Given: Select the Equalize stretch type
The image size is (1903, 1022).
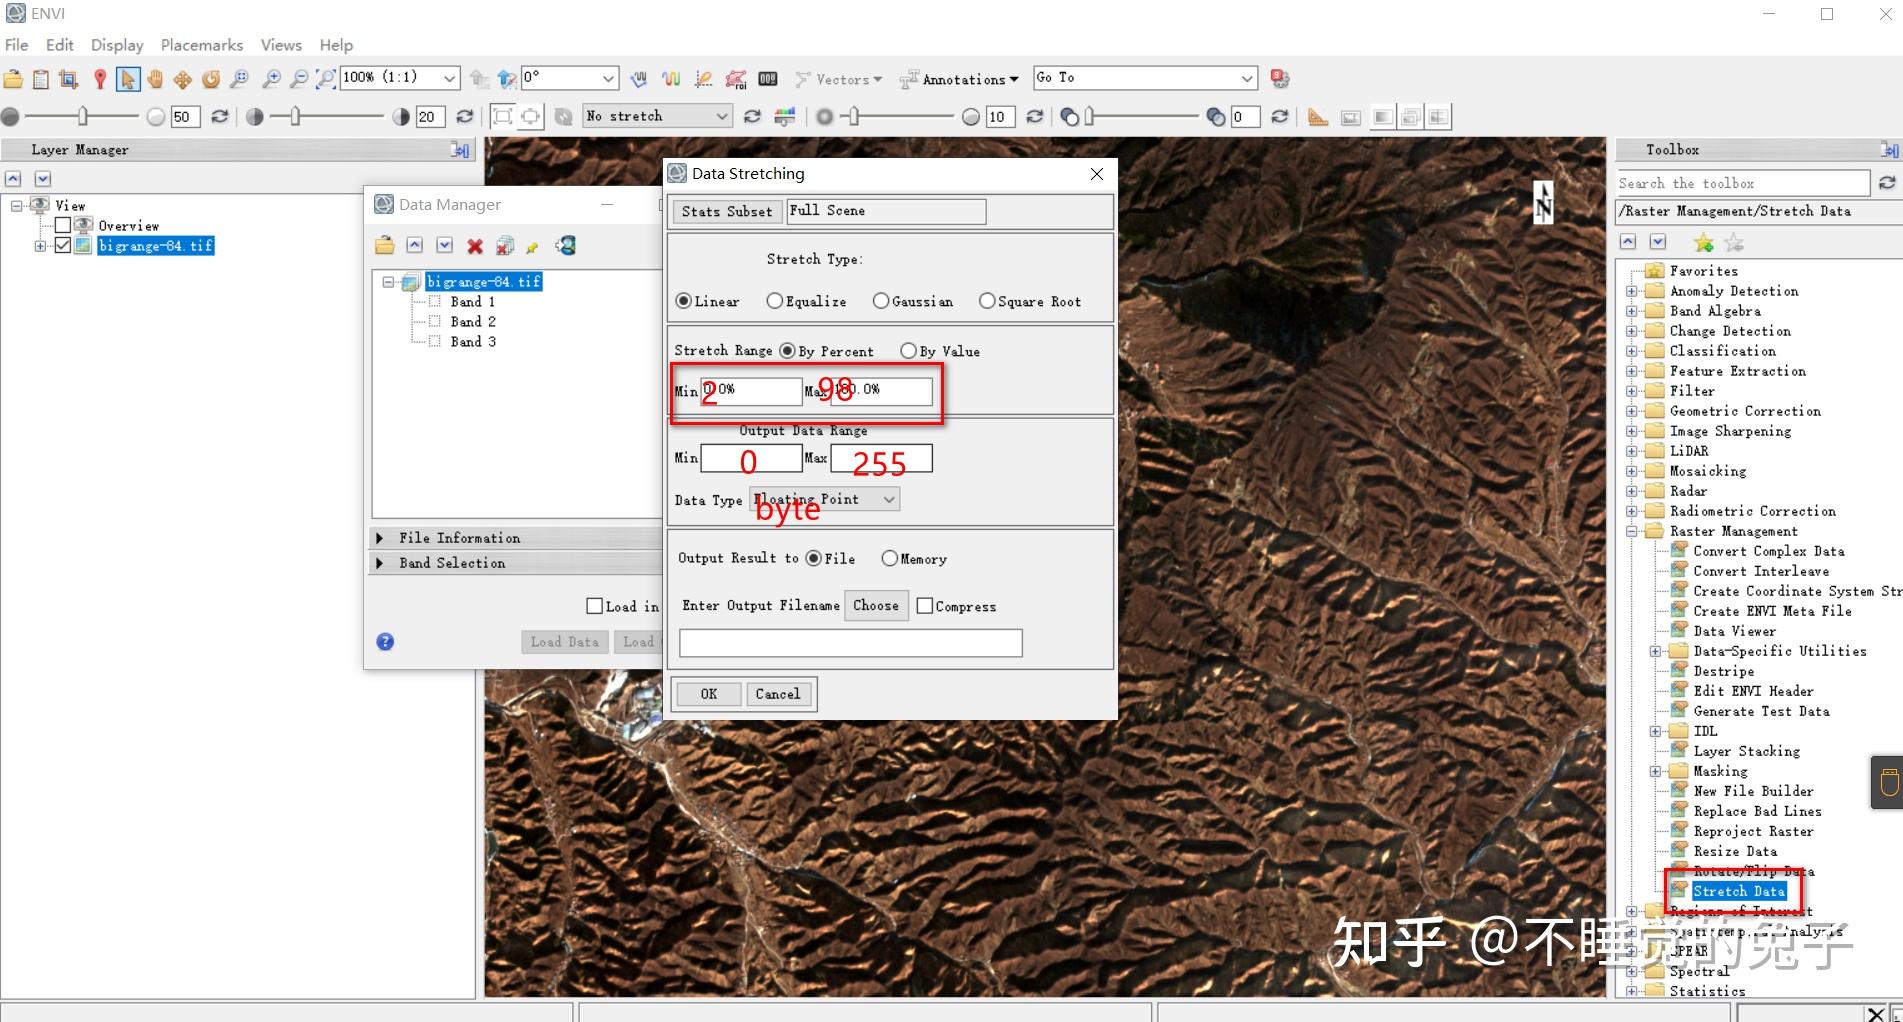Looking at the screenshot, I should [x=775, y=301].
